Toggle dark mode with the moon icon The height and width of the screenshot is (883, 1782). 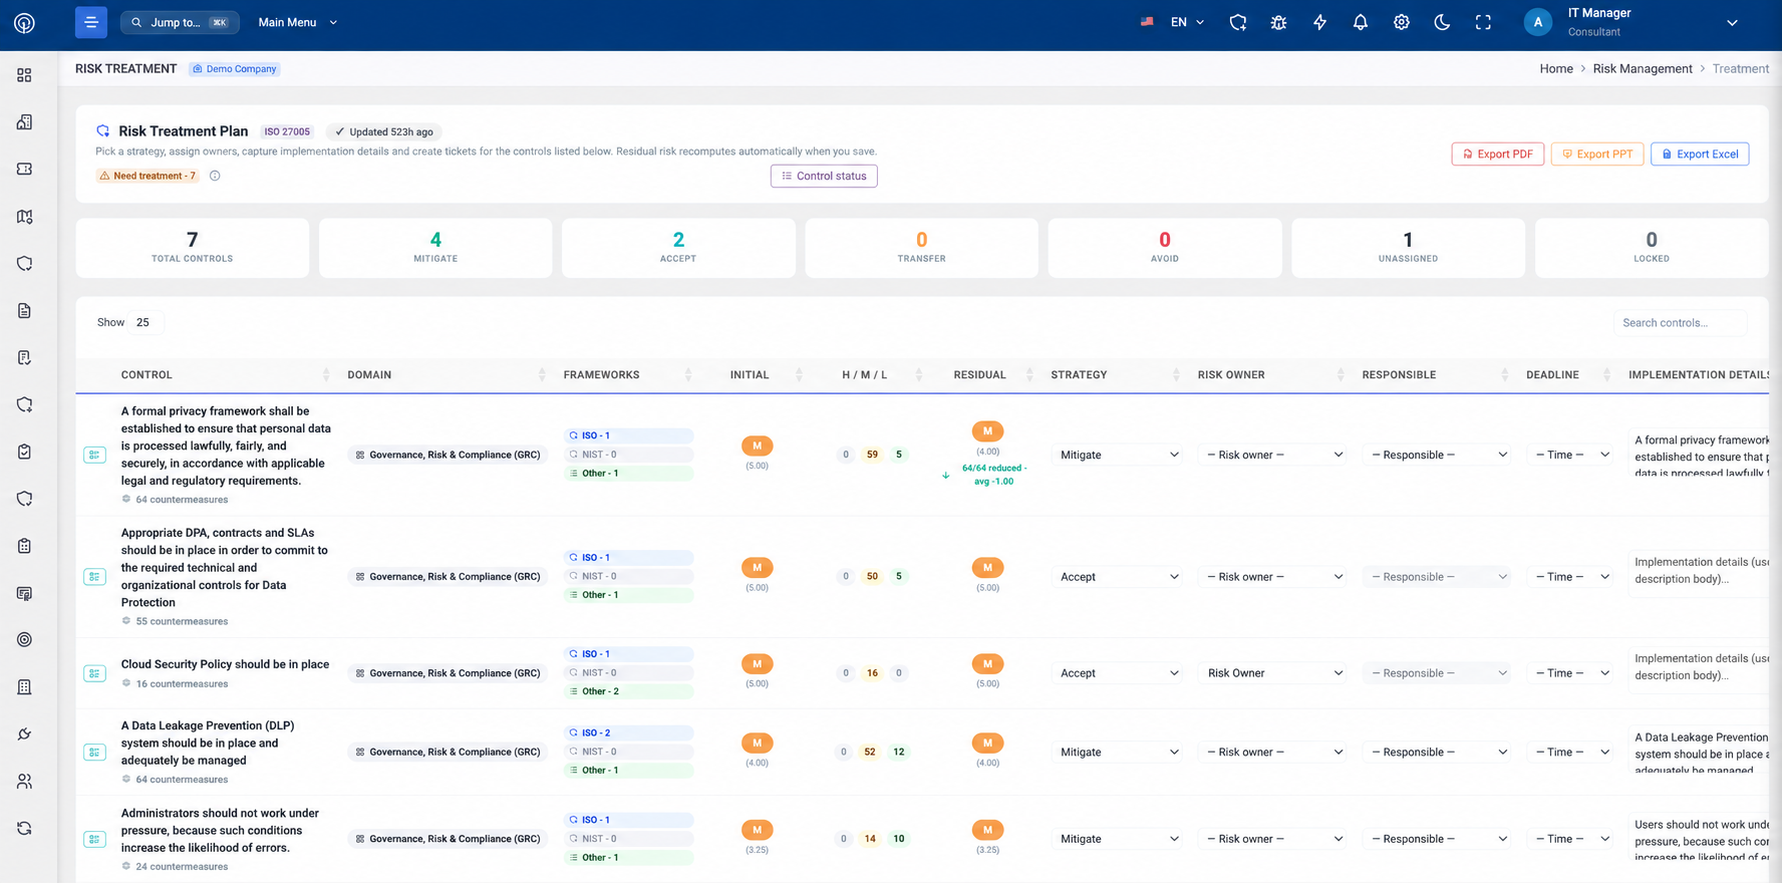(1442, 22)
